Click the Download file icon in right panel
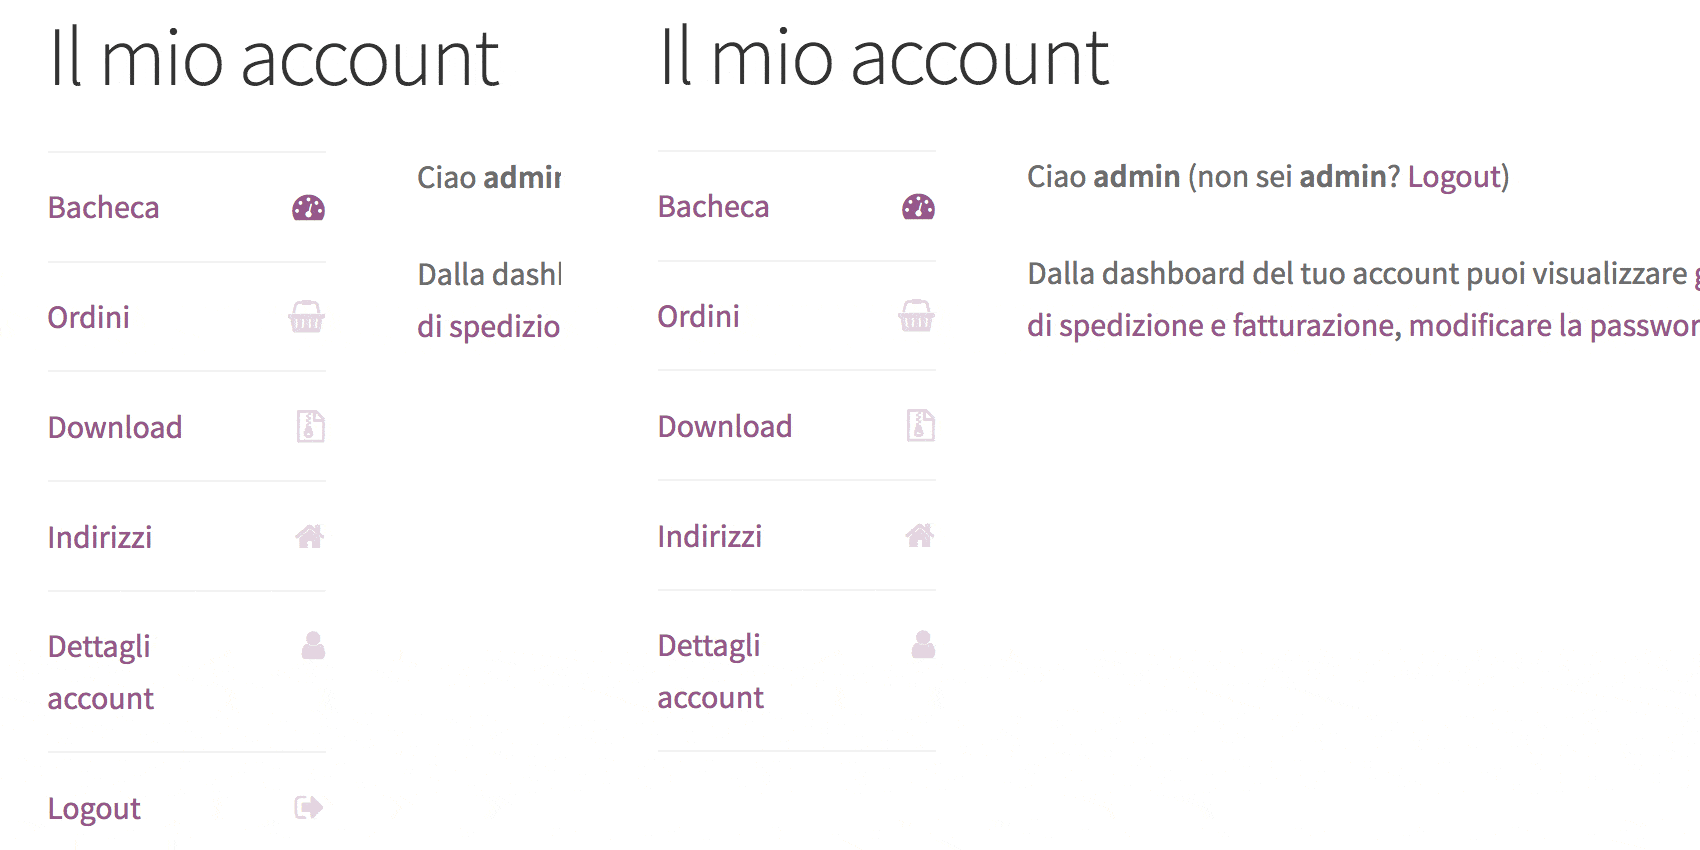Screen dimensions: 1700x850 (920, 425)
